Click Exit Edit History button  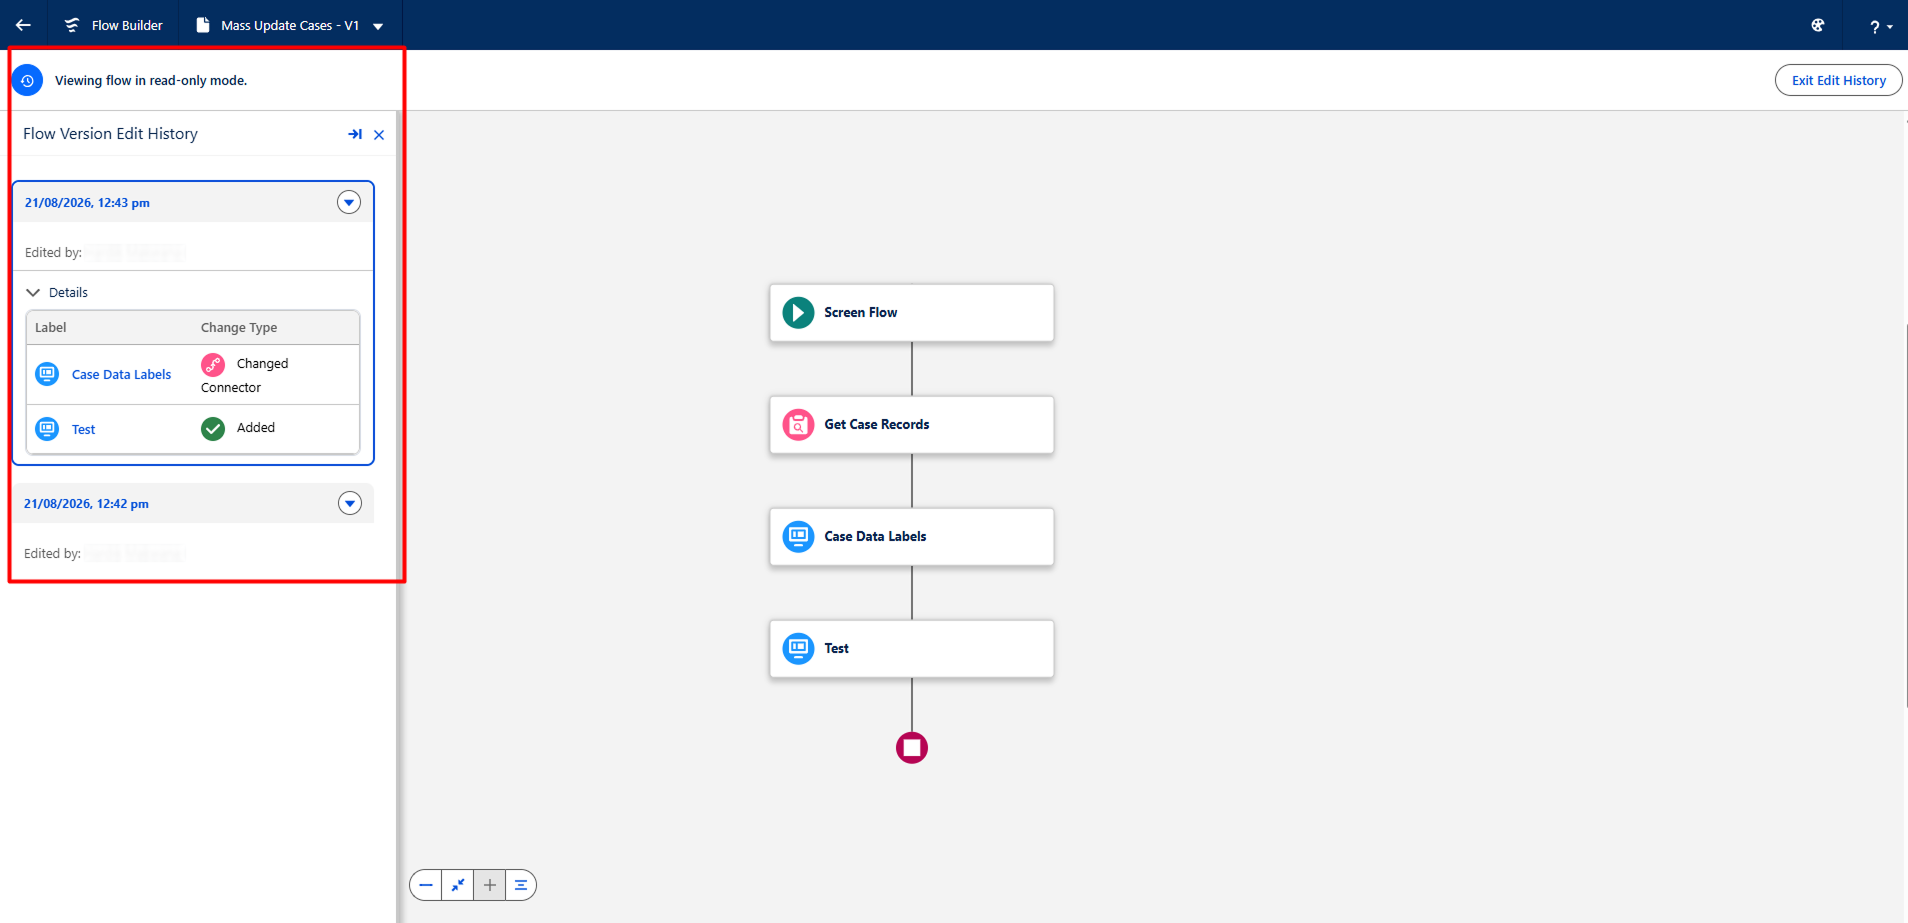point(1838,80)
